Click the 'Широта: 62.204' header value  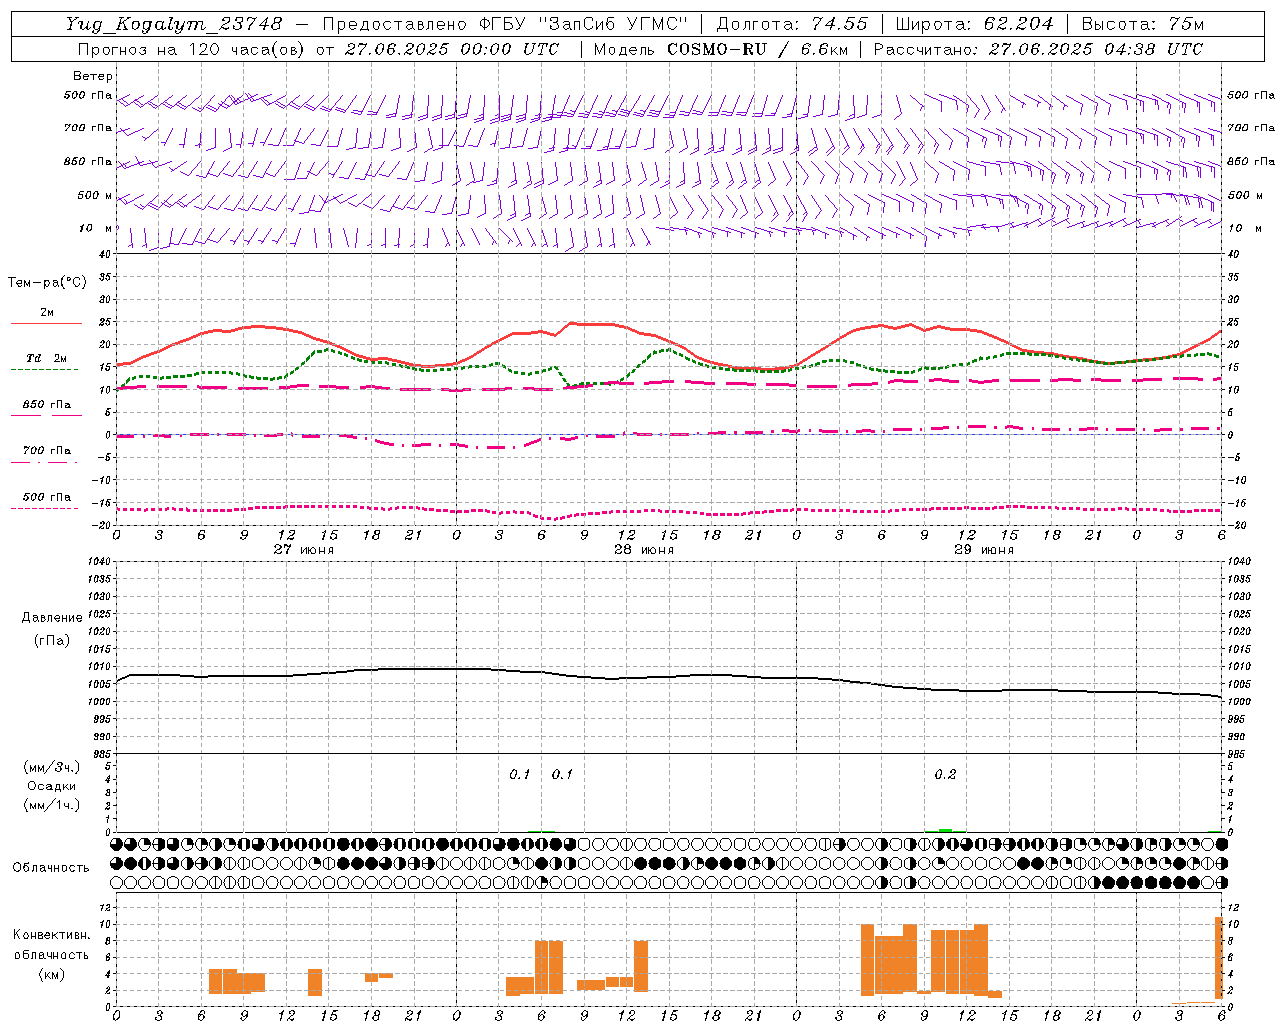tap(974, 24)
